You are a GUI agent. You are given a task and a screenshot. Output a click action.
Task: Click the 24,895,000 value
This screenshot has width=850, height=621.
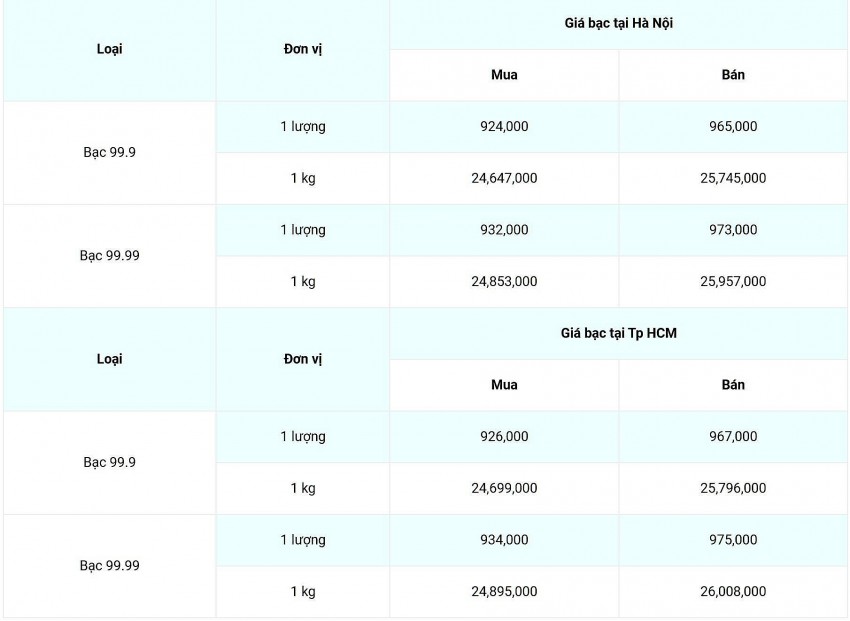(x=504, y=592)
